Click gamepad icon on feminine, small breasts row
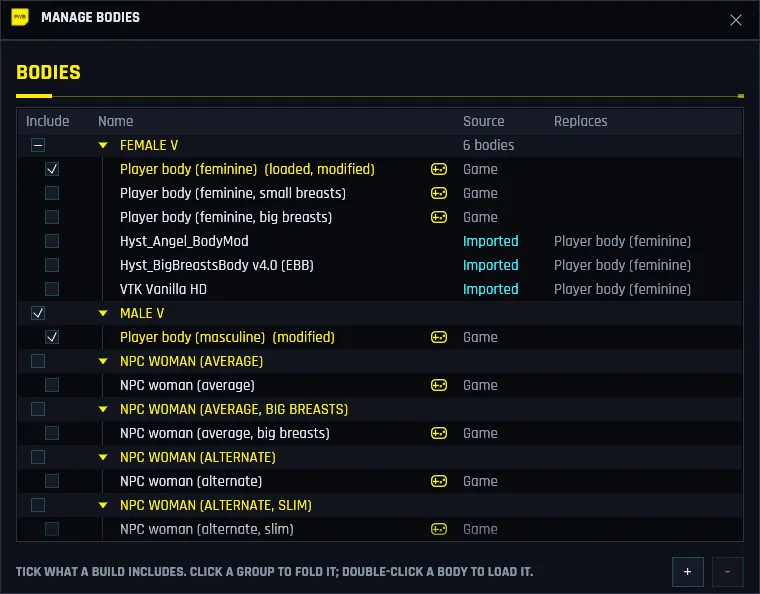The height and width of the screenshot is (594, 760). pyautogui.click(x=439, y=193)
